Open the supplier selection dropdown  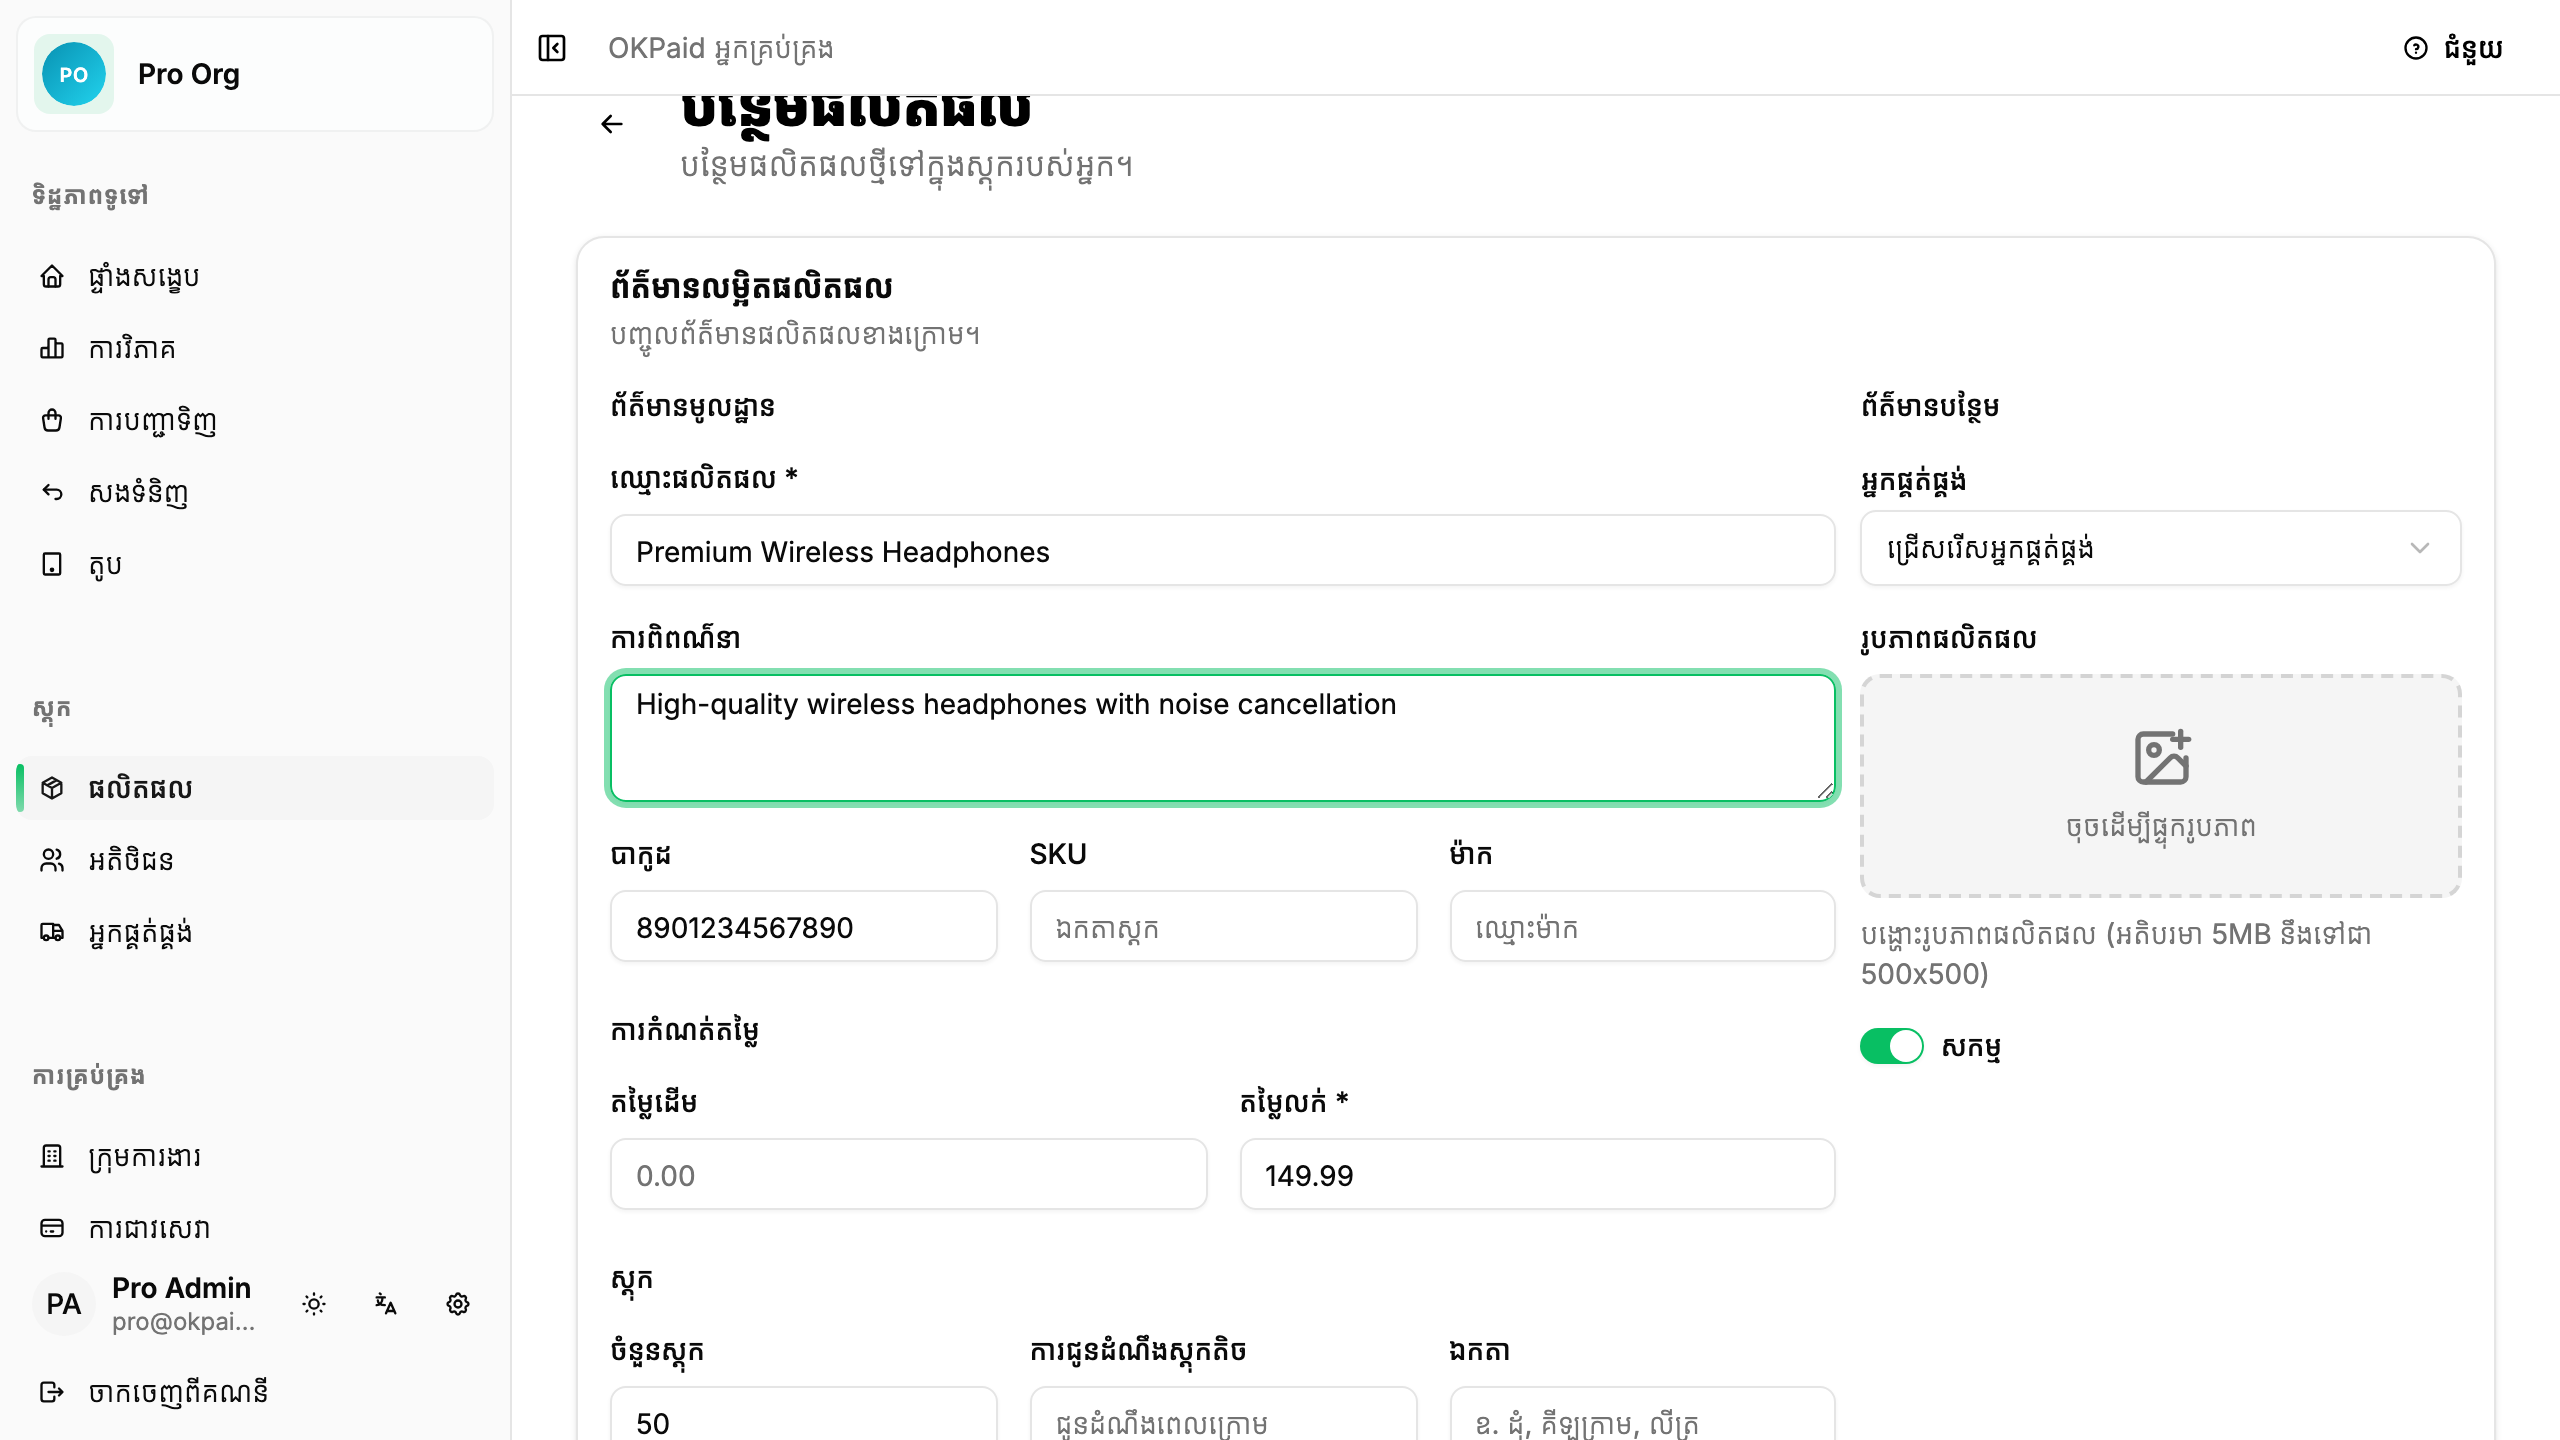click(2160, 548)
